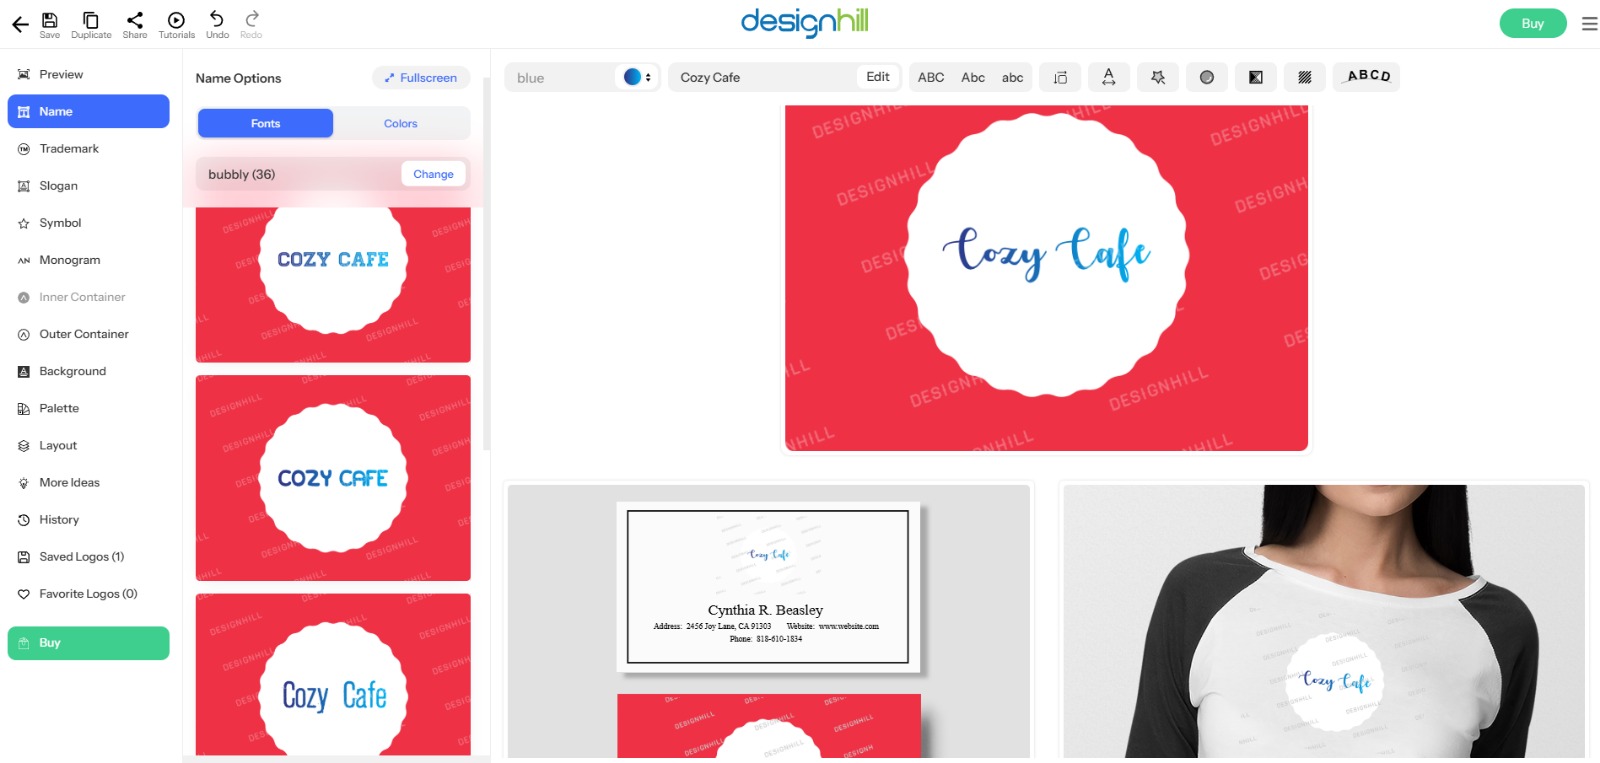Undo the last change
The height and width of the screenshot is (763, 1600).
pyautogui.click(x=217, y=25)
